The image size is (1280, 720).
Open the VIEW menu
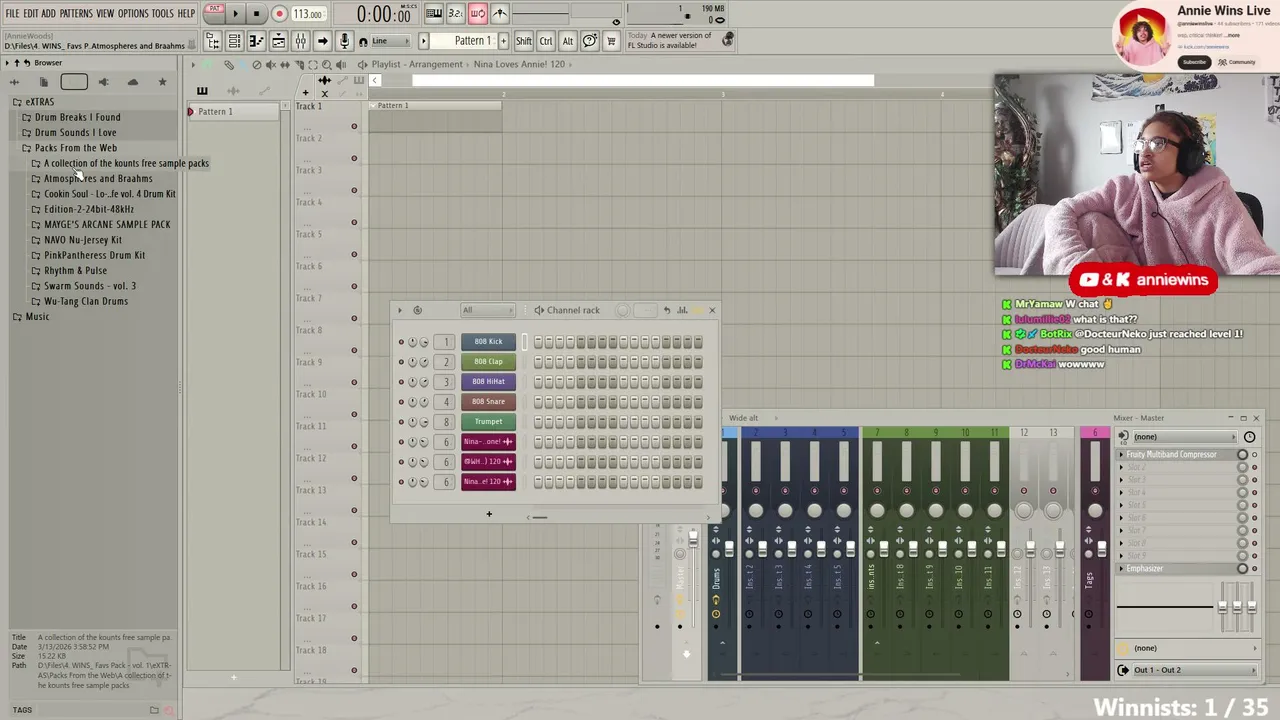105,14
